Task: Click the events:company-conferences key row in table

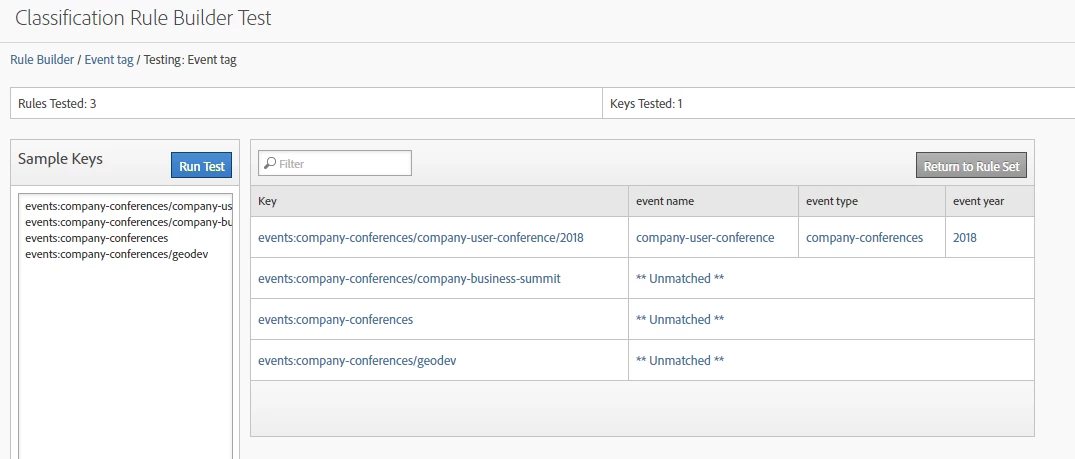Action: click(x=335, y=320)
